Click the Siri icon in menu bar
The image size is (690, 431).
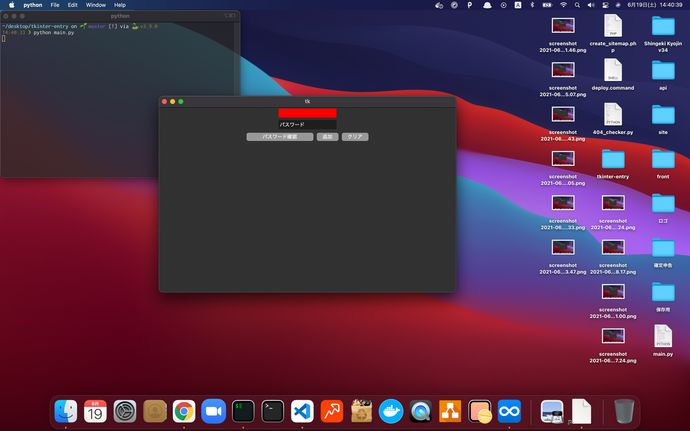[x=618, y=5]
